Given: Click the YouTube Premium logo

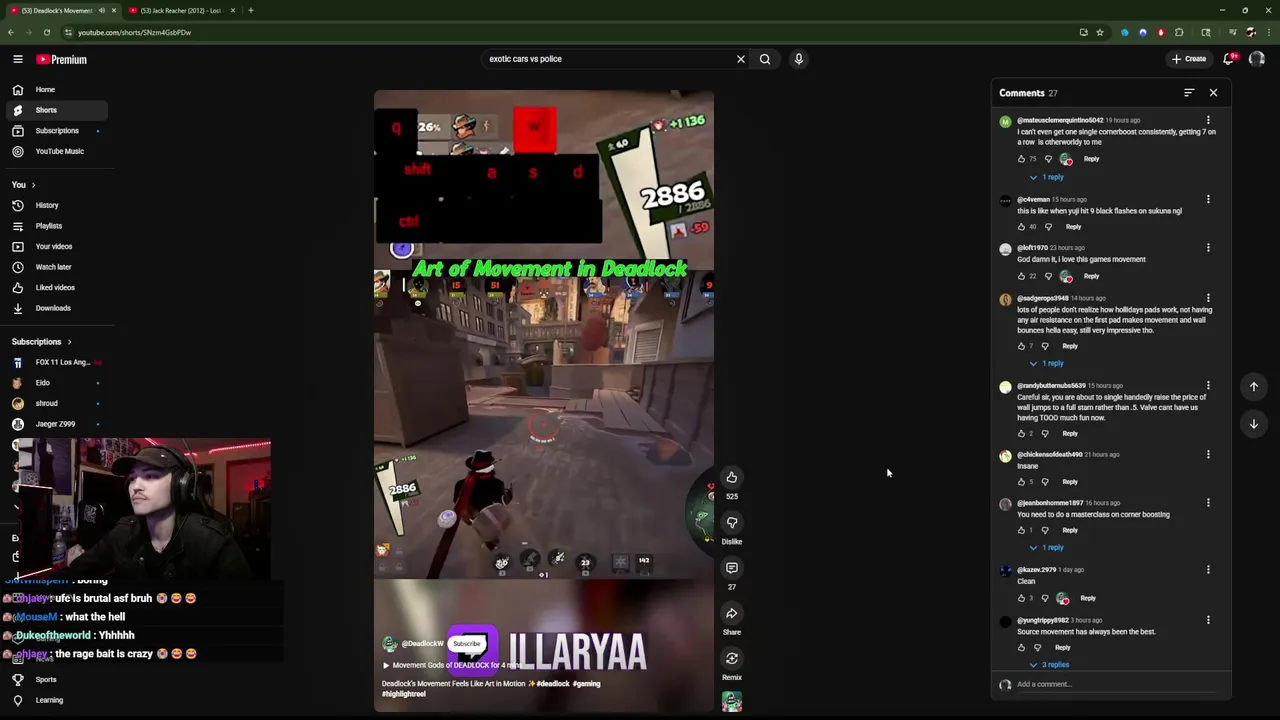Looking at the screenshot, I should [62, 59].
